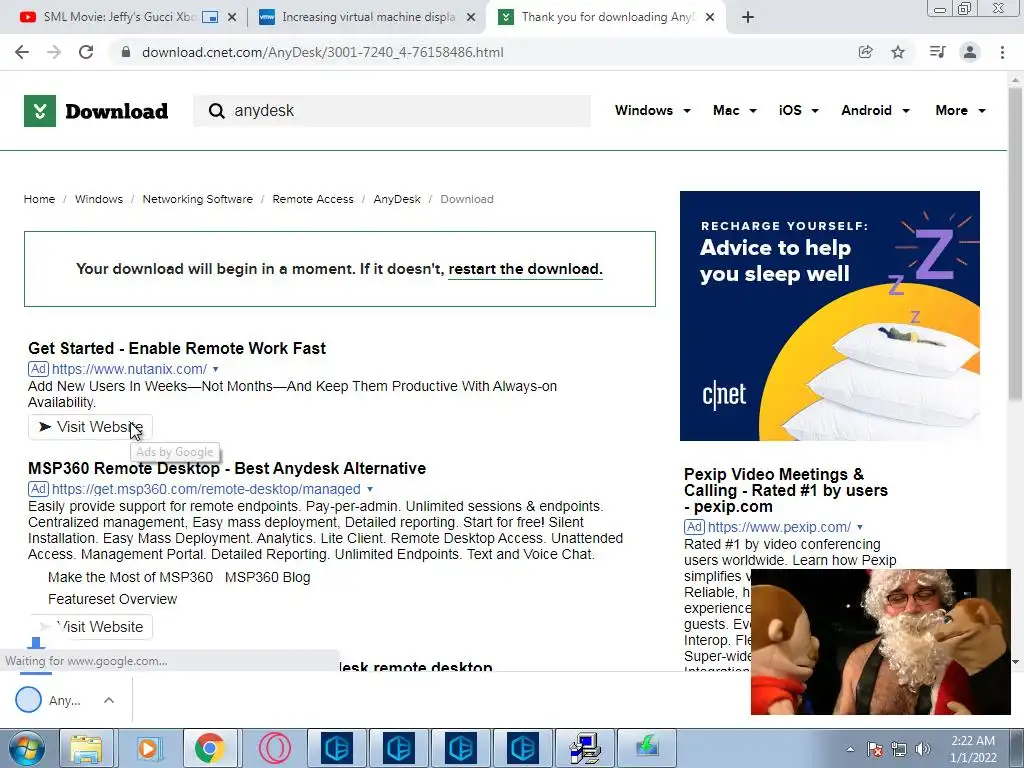Show hidden system tray icons
1024x768 pixels.
pos(850,749)
